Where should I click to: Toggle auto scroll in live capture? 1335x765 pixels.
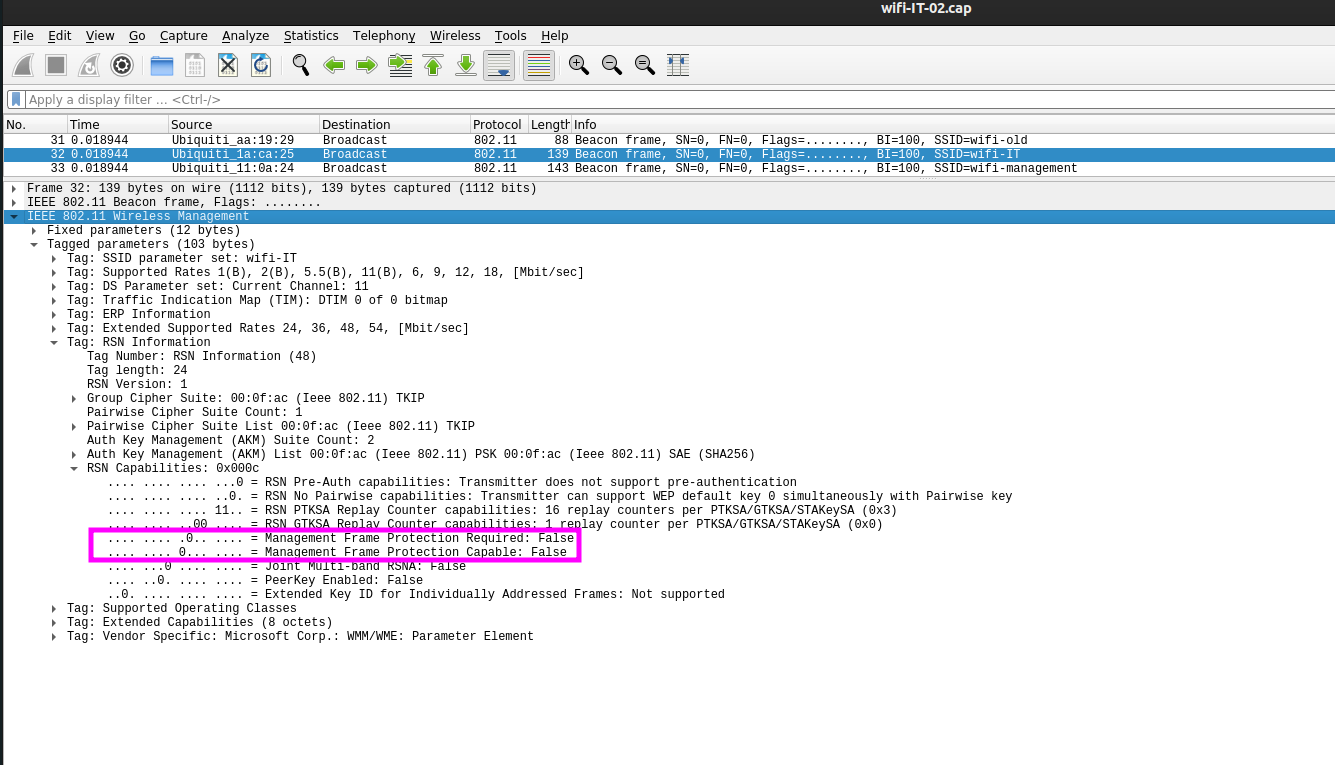click(x=498, y=65)
